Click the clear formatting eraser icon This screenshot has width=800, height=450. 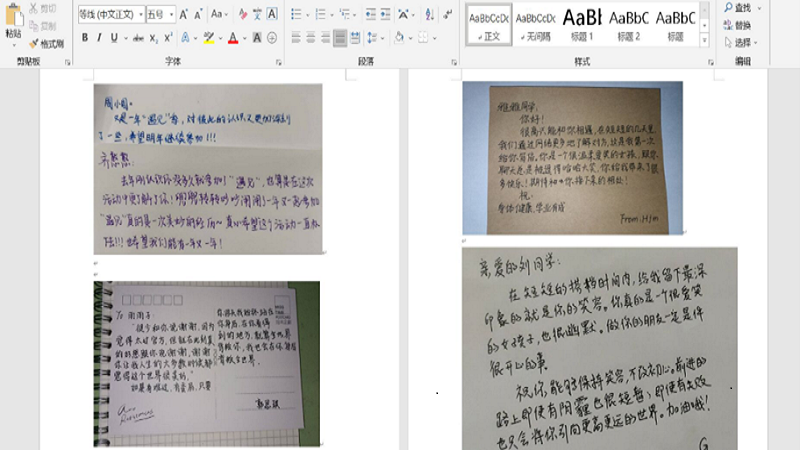(x=240, y=15)
